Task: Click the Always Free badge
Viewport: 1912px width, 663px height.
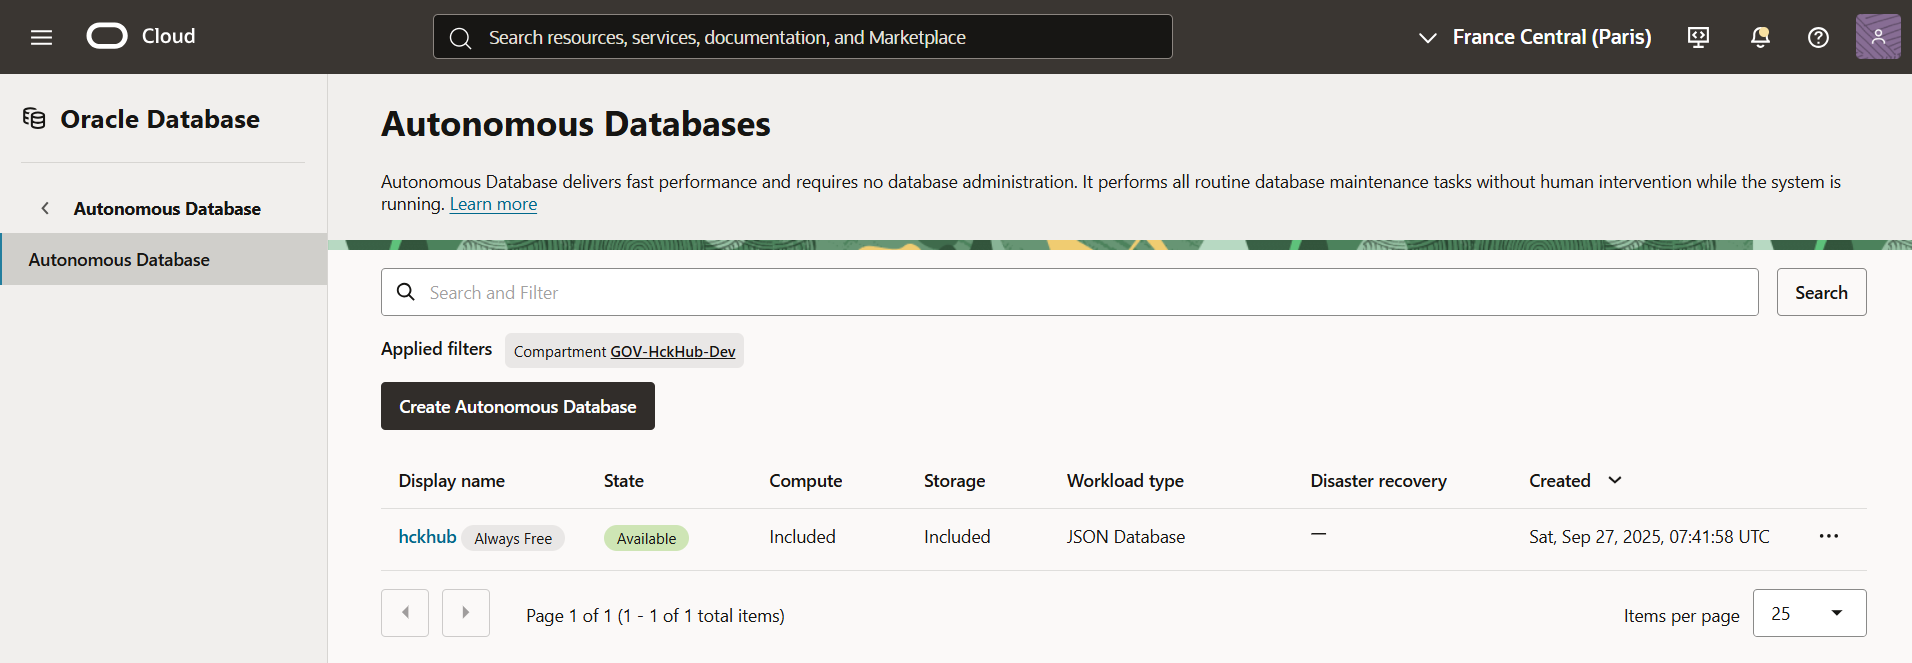Action: tap(513, 538)
